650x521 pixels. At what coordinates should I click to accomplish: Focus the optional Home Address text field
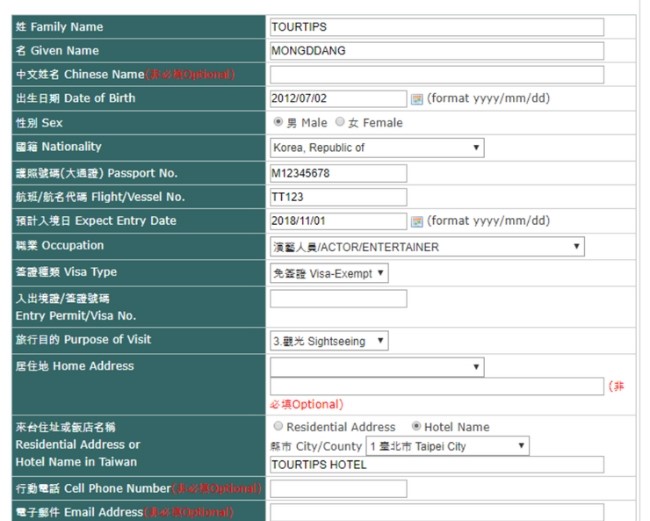coord(437,386)
